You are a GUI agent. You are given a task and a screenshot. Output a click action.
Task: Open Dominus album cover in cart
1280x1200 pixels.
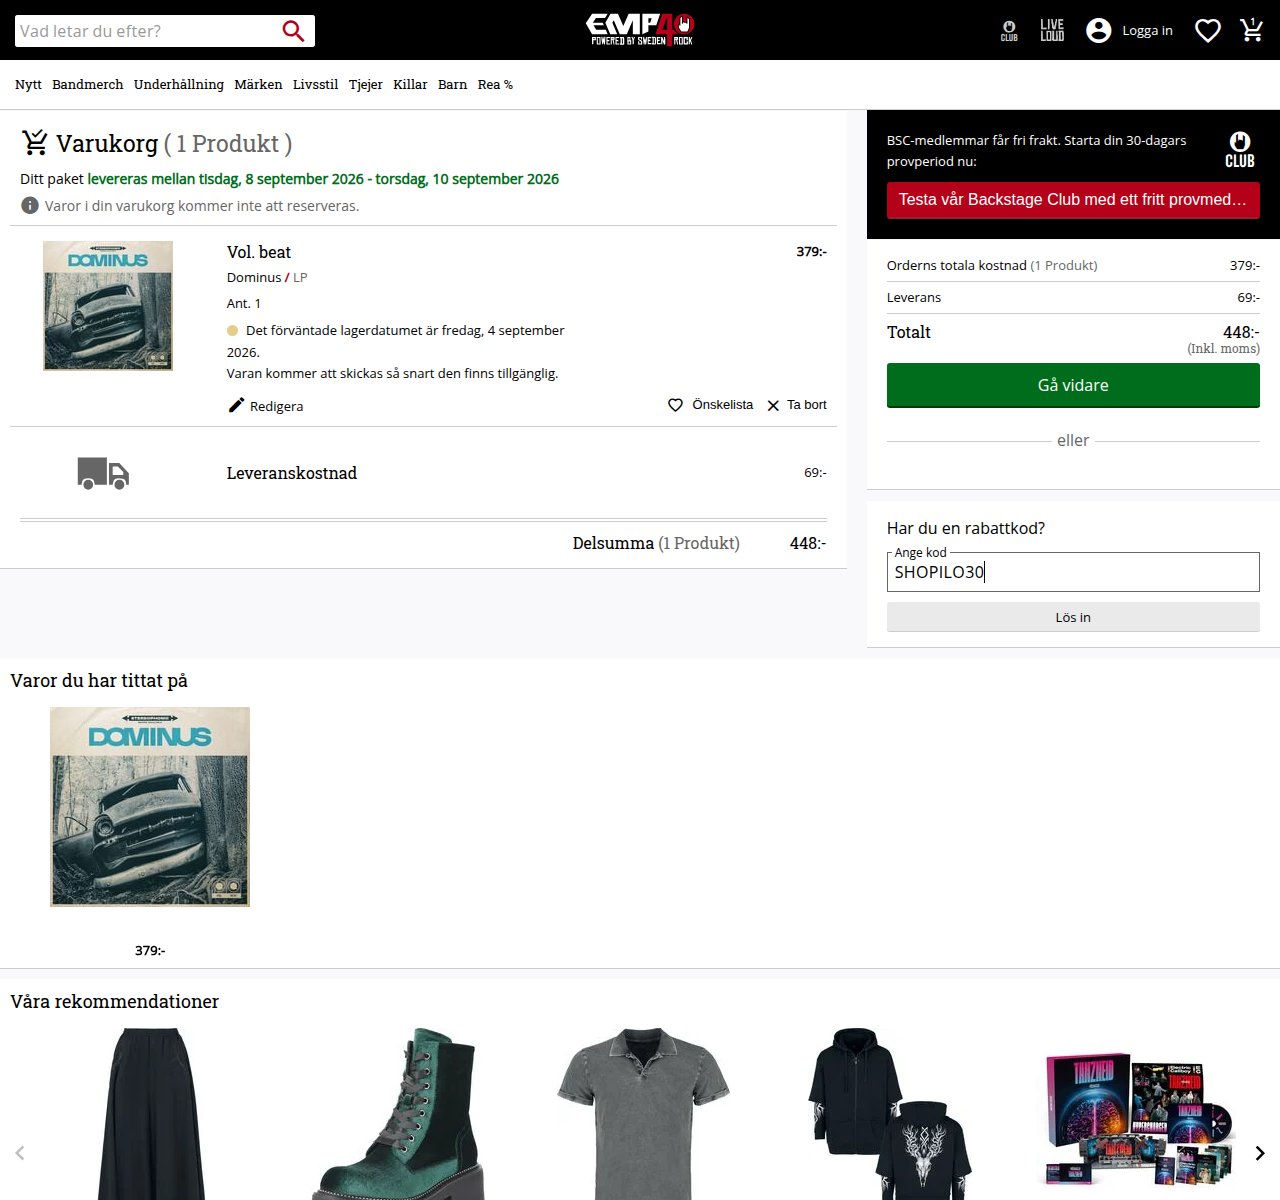pyautogui.click(x=108, y=306)
